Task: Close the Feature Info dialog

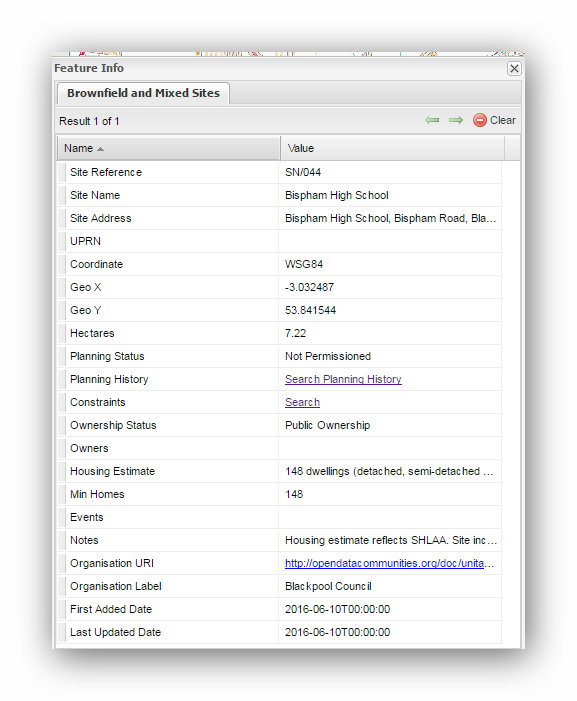Action: point(514,68)
